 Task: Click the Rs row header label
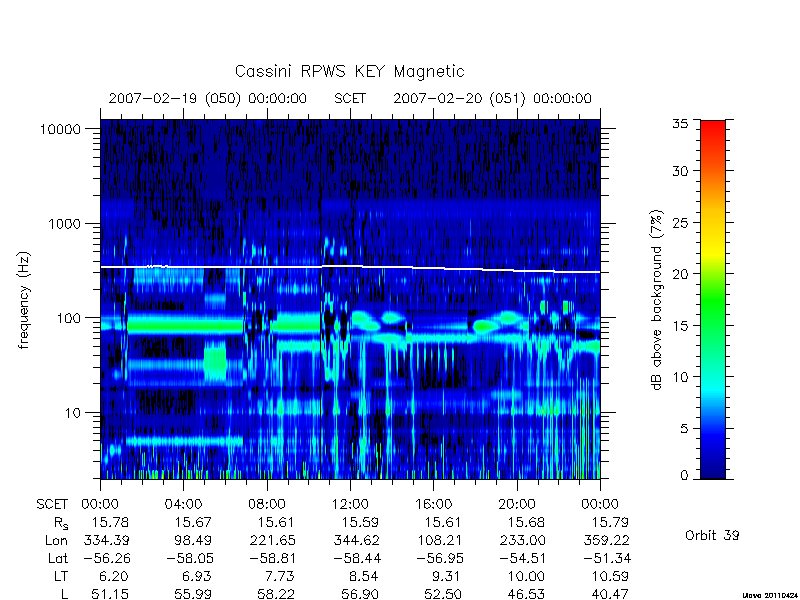tap(61, 523)
